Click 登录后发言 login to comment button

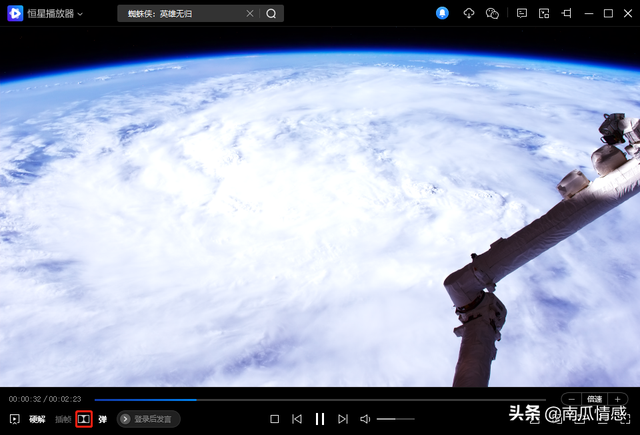click(x=149, y=419)
